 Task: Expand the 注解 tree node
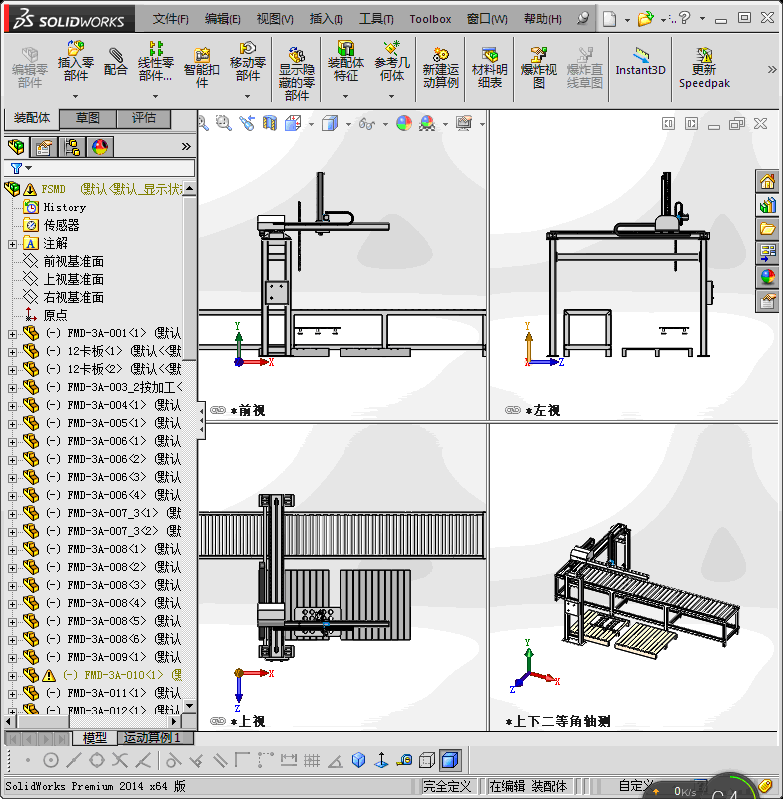12,245
